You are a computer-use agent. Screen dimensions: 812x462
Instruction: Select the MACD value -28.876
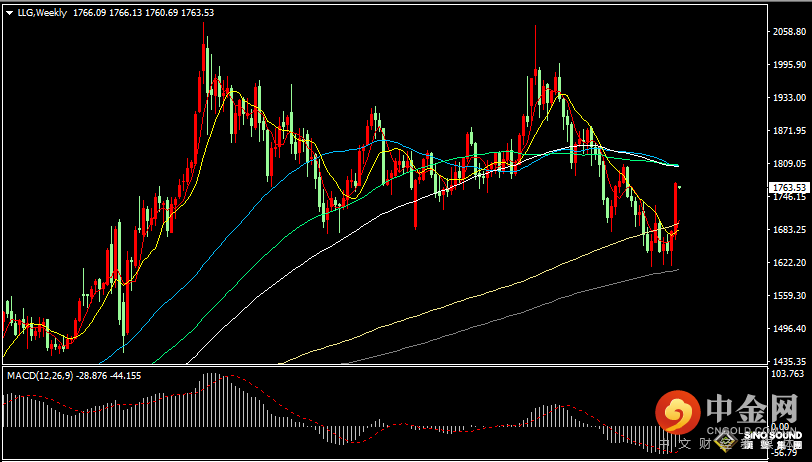(92, 376)
